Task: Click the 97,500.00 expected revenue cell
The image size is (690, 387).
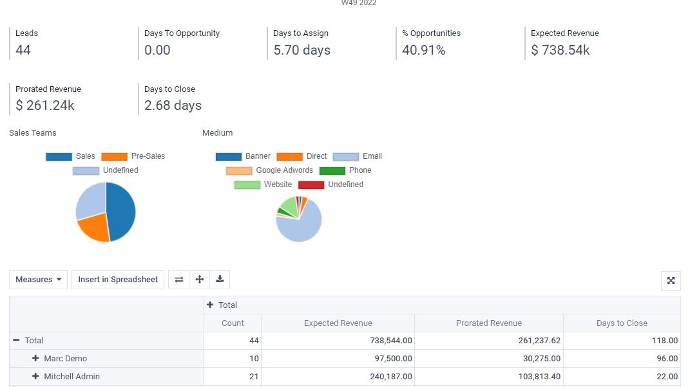Action: [338, 358]
